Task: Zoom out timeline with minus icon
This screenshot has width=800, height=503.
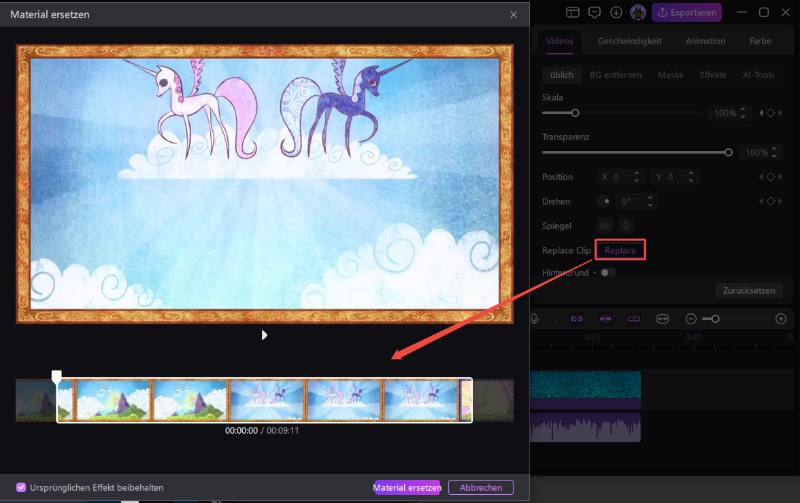Action: click(x=691, y=319)
